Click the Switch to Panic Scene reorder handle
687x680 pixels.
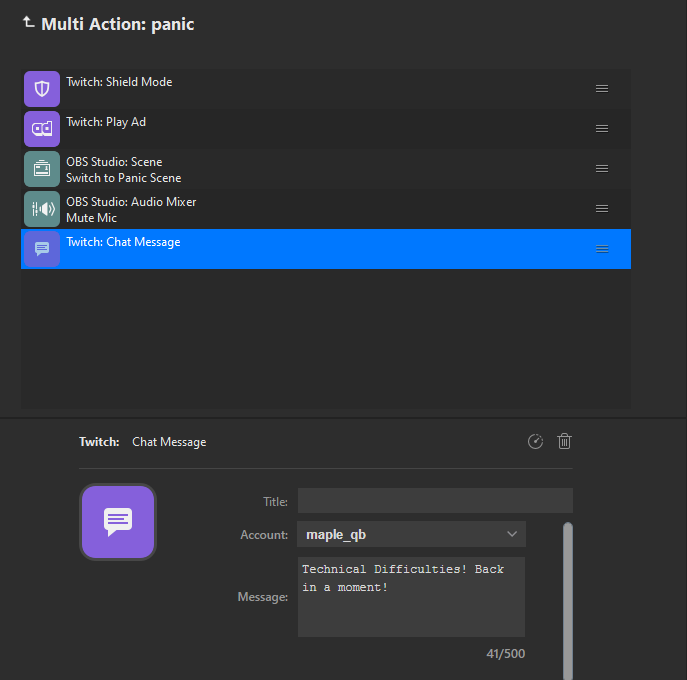pos(602,169)
